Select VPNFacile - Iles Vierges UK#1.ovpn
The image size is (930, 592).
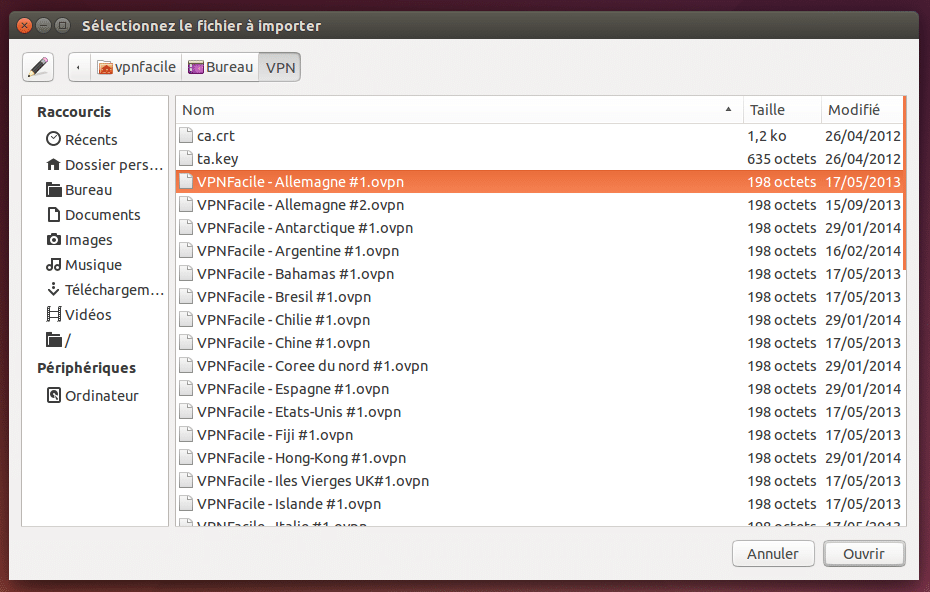click(540, 481)
